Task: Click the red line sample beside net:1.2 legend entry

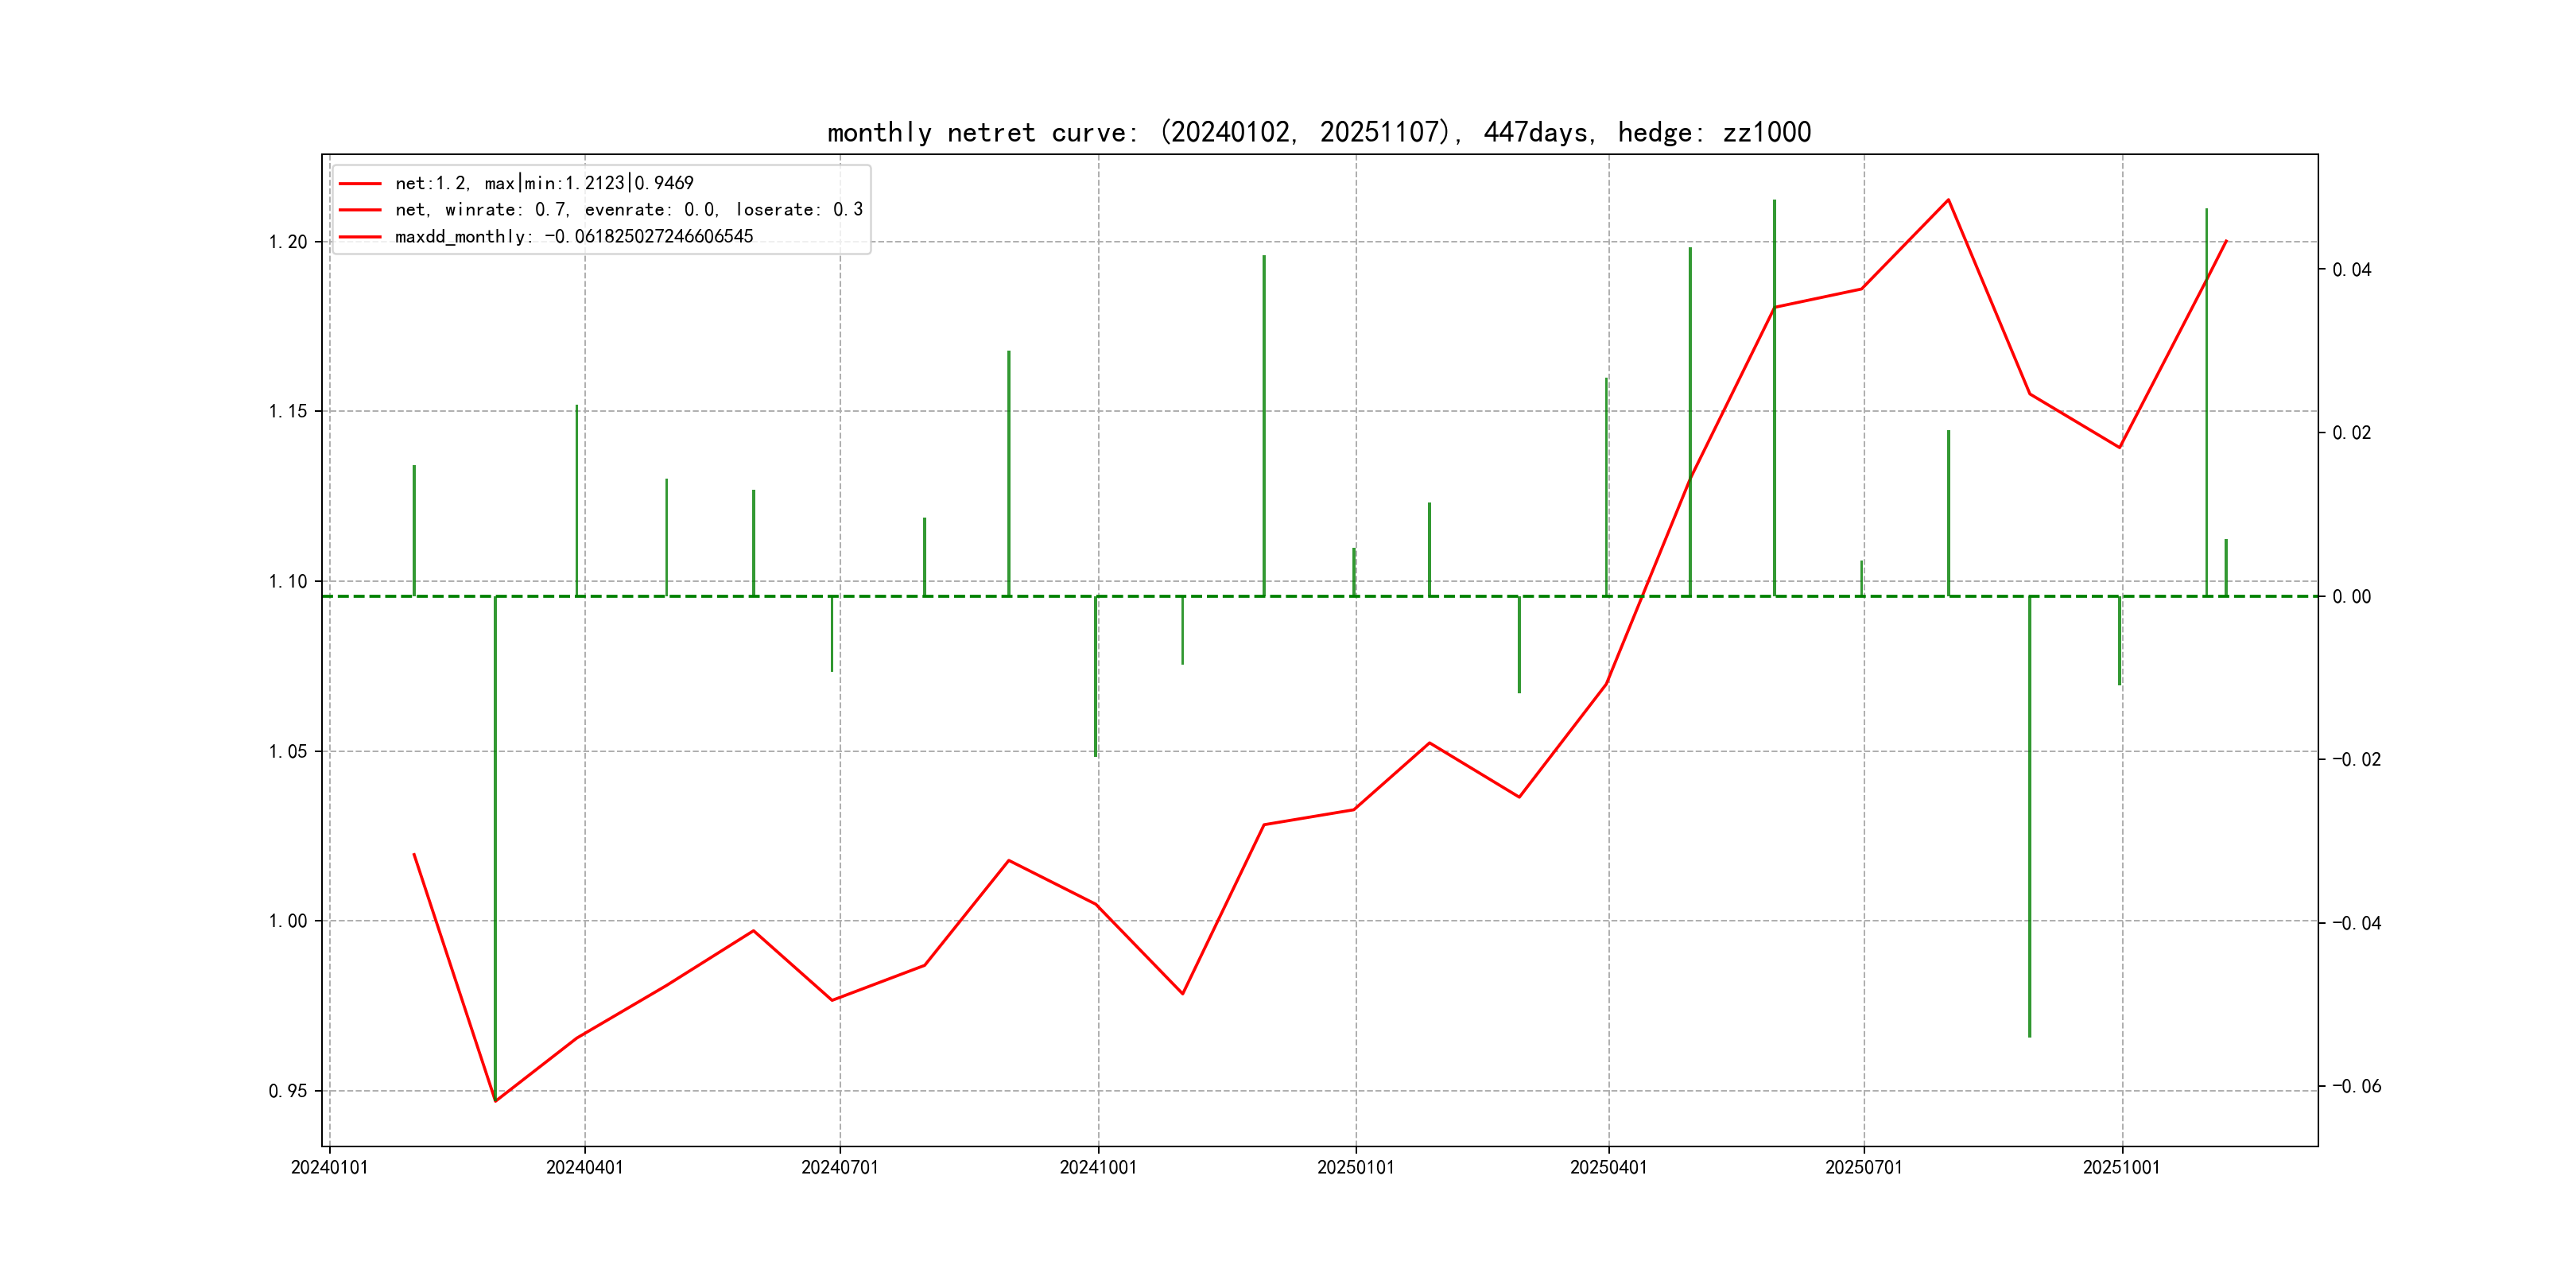Action: [360, 183]
